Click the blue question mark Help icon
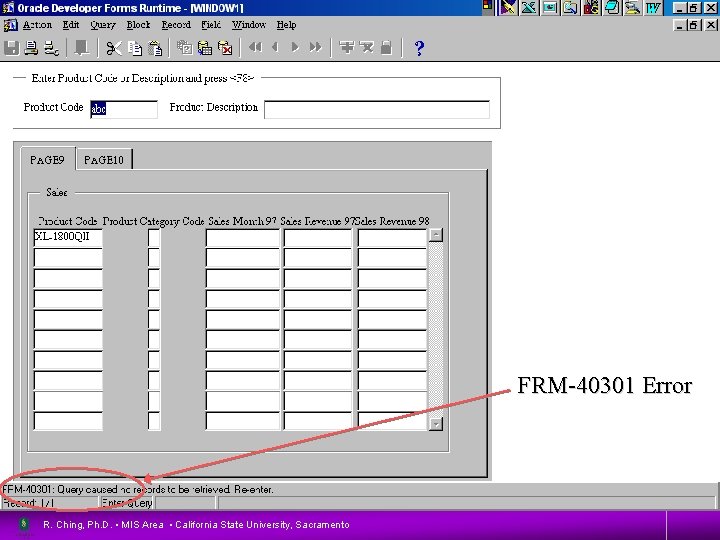This screenshot has width=720, height=540. click(419, 48)
